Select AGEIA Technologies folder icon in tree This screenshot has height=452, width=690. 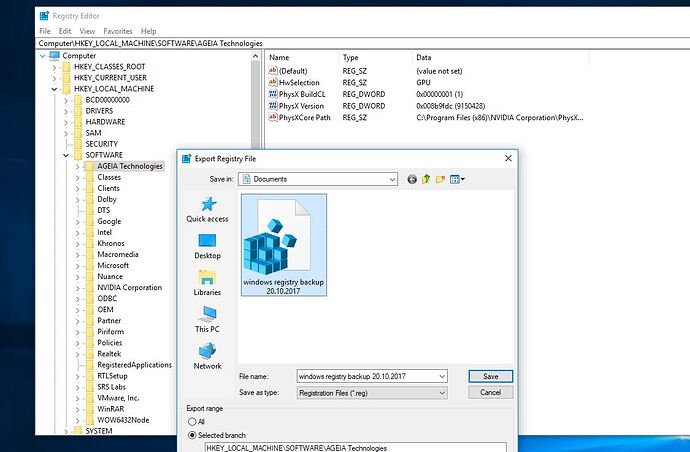tap(89, 166)
